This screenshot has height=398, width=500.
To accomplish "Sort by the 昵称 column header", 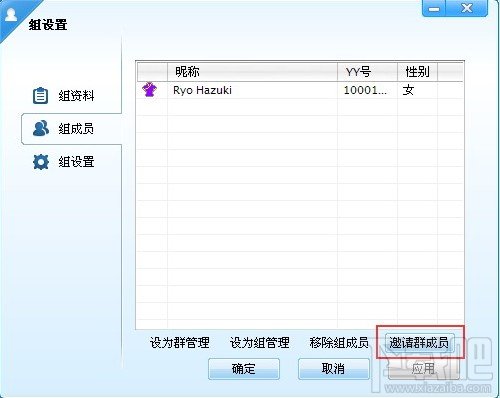I will [x=252, y=71].
